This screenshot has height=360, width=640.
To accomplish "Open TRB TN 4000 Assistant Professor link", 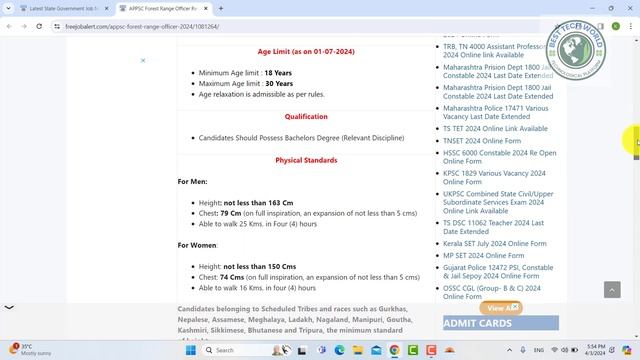I will click(495, 51).
